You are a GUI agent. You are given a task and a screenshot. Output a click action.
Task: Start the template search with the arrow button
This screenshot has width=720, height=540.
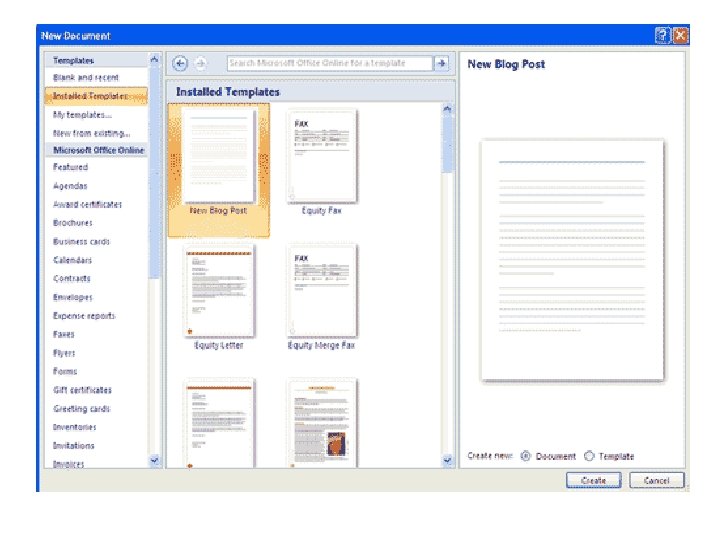[x=441, y=63]
